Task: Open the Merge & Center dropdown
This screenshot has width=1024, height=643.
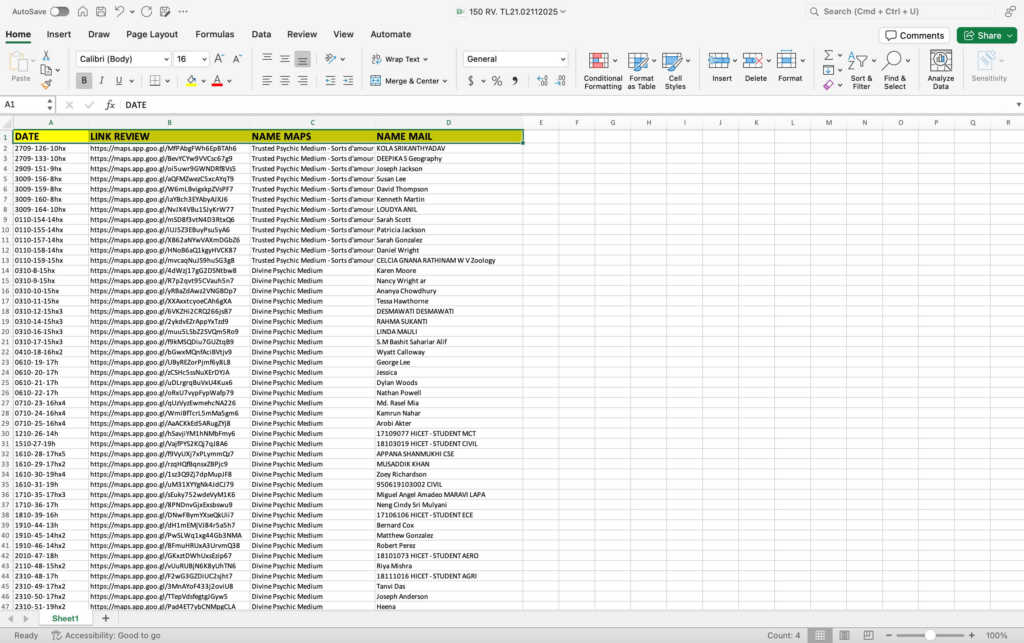Action: pos(445,81)
